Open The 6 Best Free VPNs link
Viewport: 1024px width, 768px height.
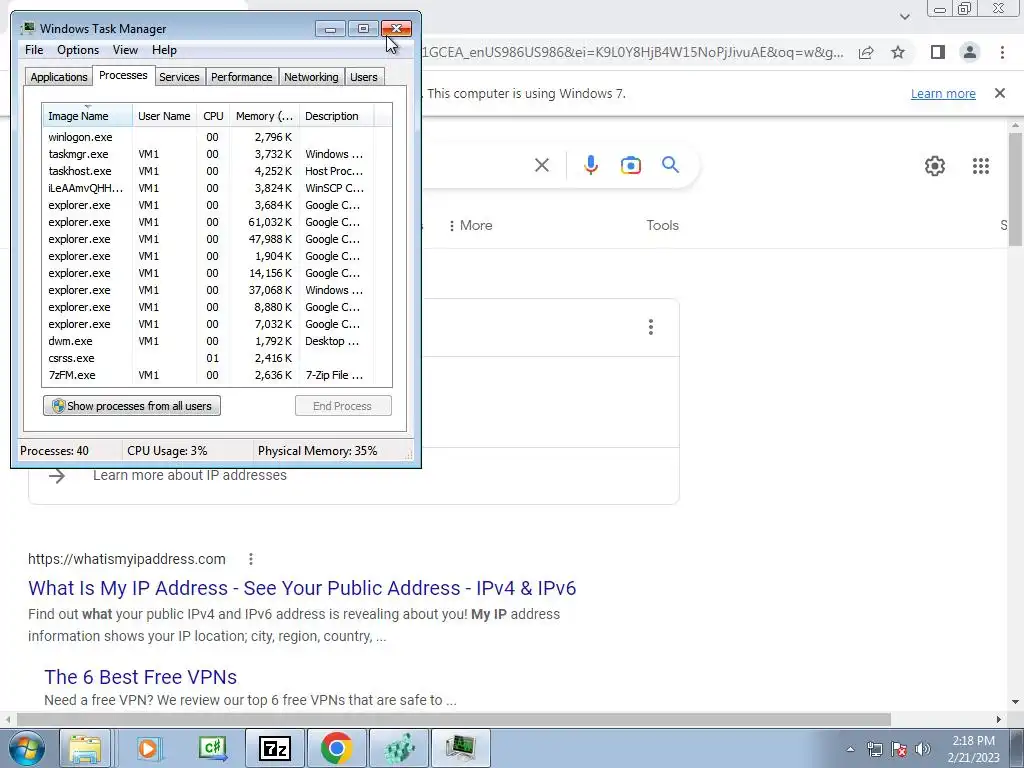(x=140, y=677)
